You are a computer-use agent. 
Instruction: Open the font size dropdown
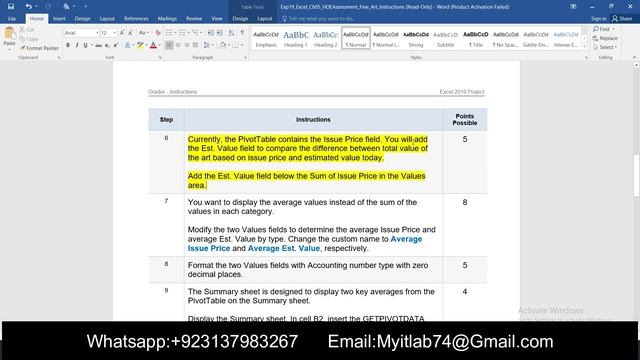click(x=115, y=33)
